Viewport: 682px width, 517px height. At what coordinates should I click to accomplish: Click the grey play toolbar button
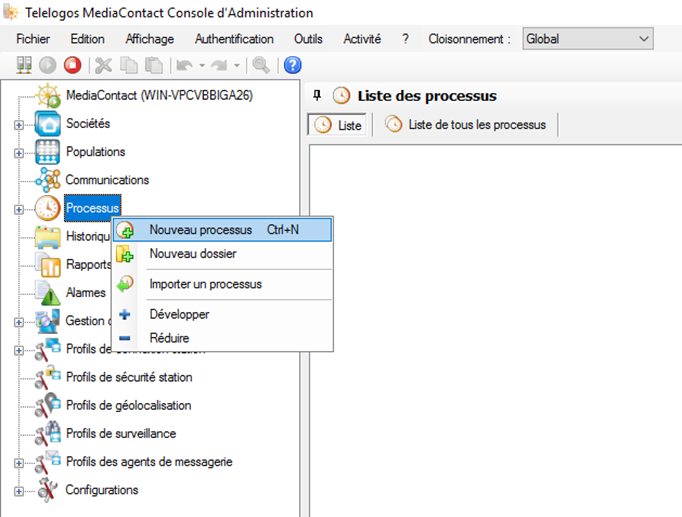tap(47, 65)
